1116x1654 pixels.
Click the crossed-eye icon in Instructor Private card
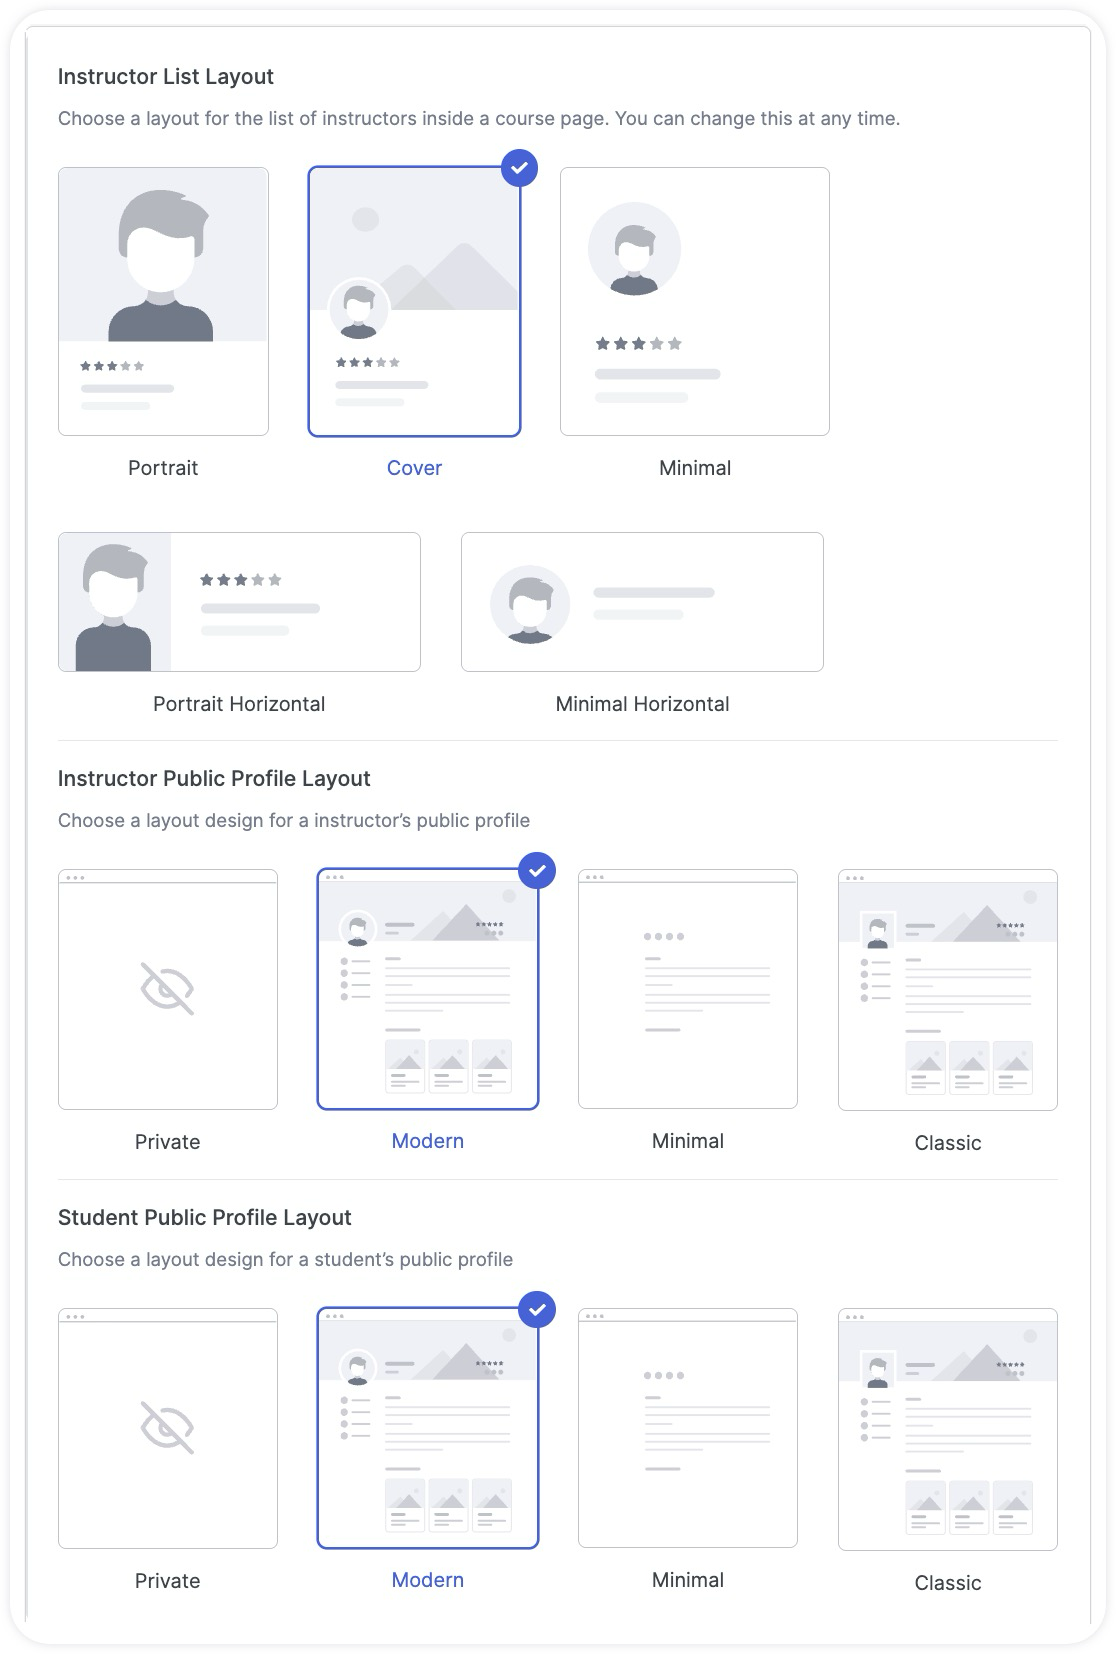167,989
